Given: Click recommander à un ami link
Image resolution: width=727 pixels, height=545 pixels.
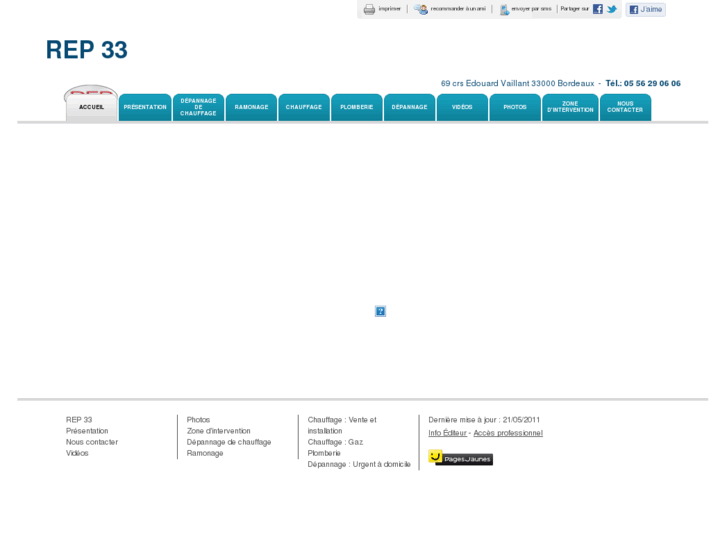Looking at the screenshot, I should pyautogui.click(x=458, y=9).
